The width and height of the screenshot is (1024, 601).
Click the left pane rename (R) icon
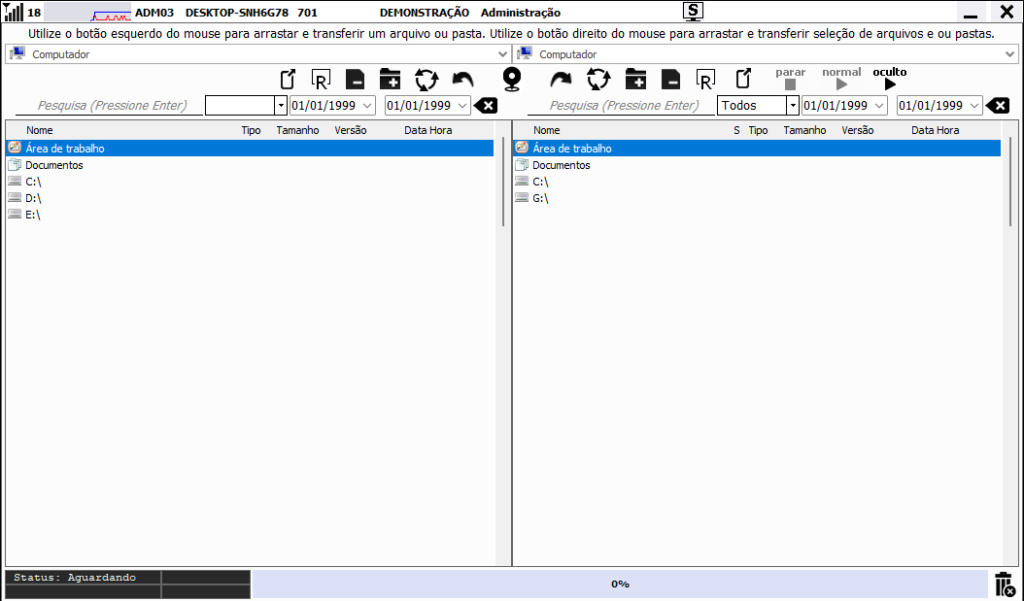321,80
